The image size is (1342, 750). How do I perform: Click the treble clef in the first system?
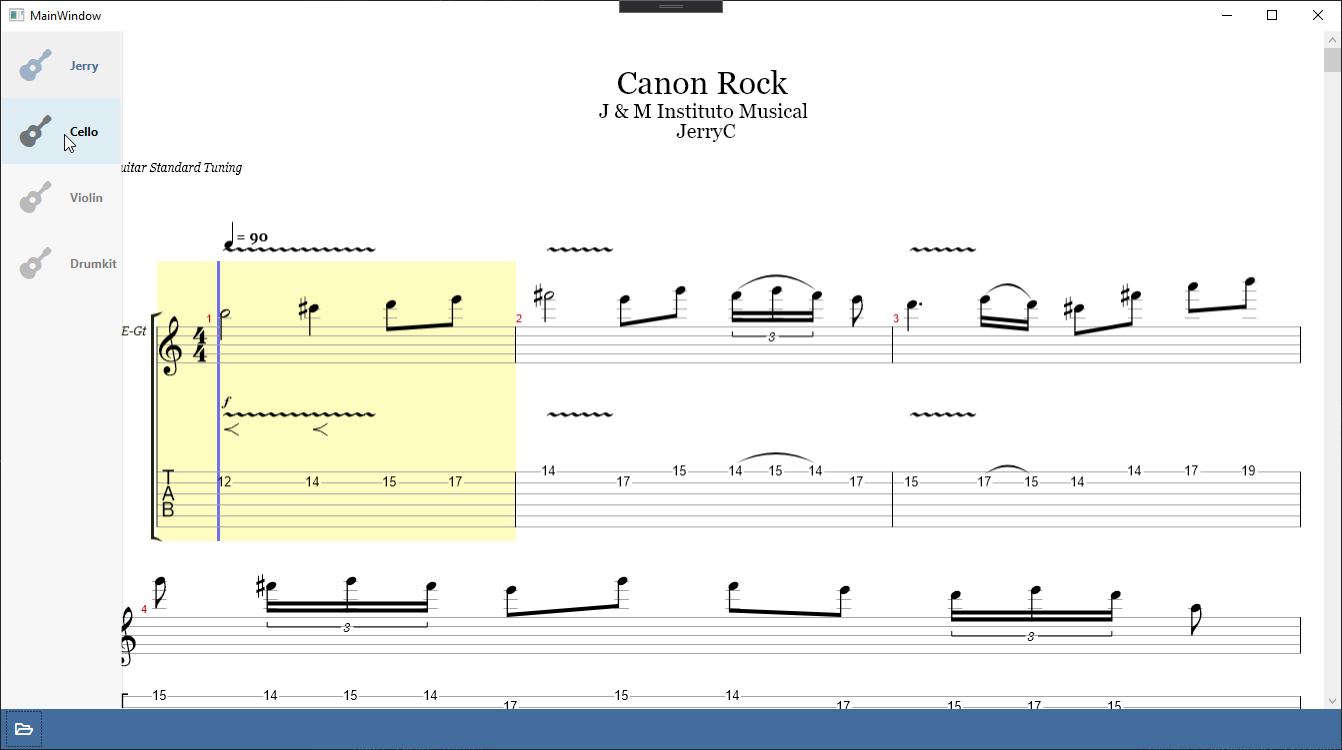171,346
